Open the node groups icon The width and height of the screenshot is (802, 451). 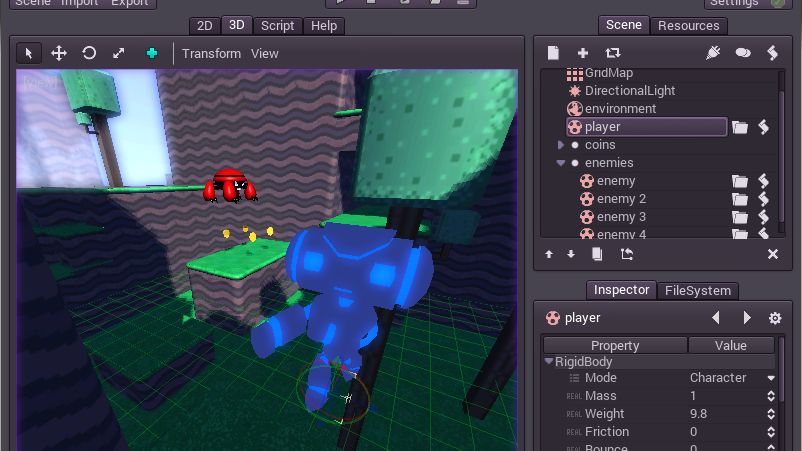743,53
